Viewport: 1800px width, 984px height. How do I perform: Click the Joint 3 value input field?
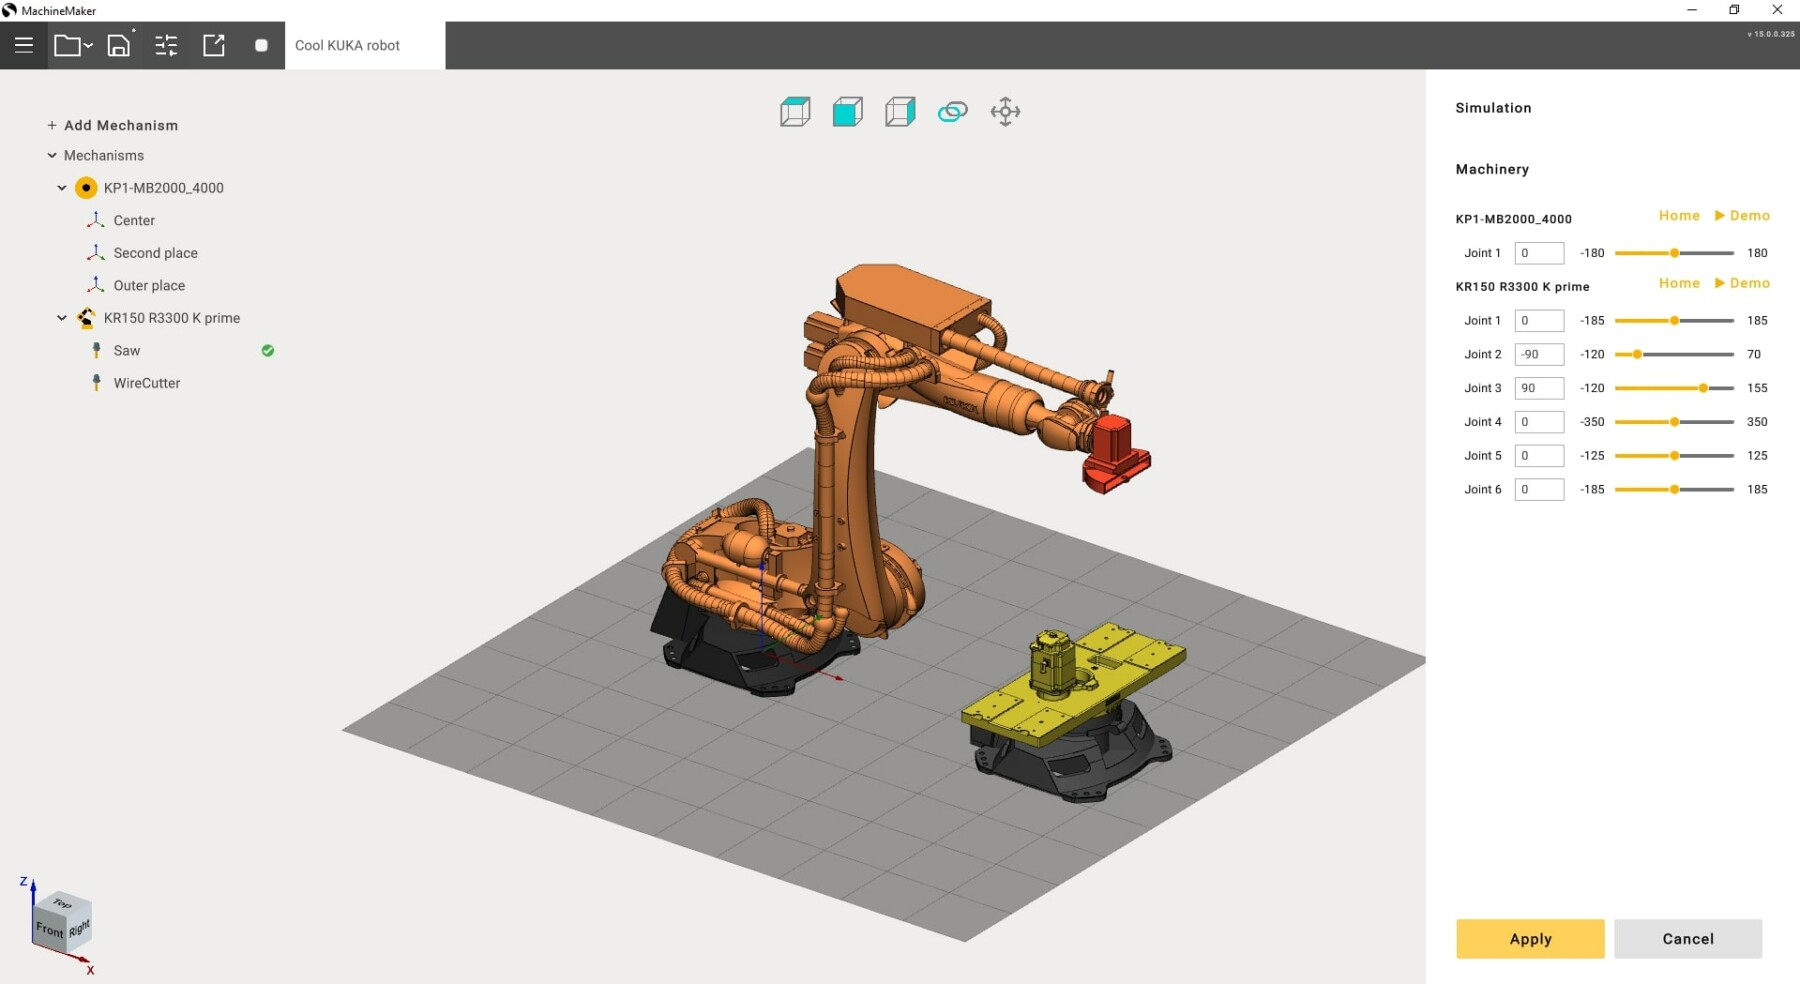(x=1539, y=388)
